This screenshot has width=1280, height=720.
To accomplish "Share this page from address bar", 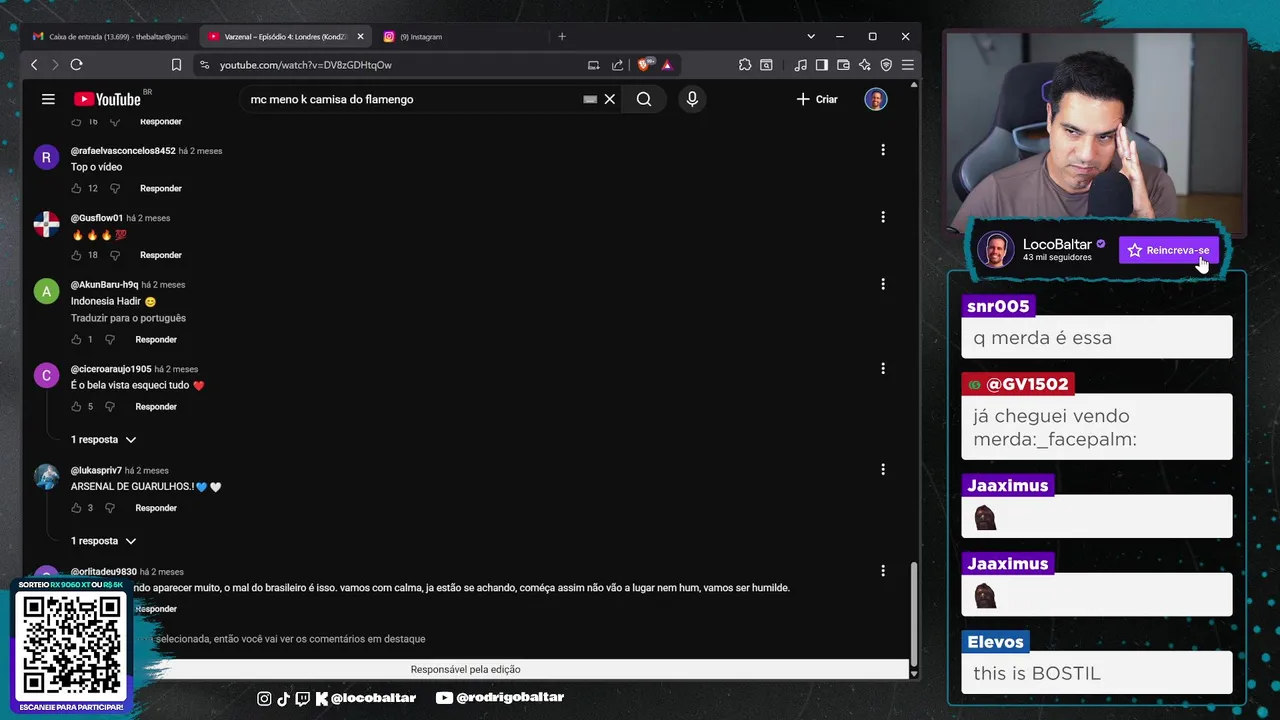I will [x=617, y=65].
